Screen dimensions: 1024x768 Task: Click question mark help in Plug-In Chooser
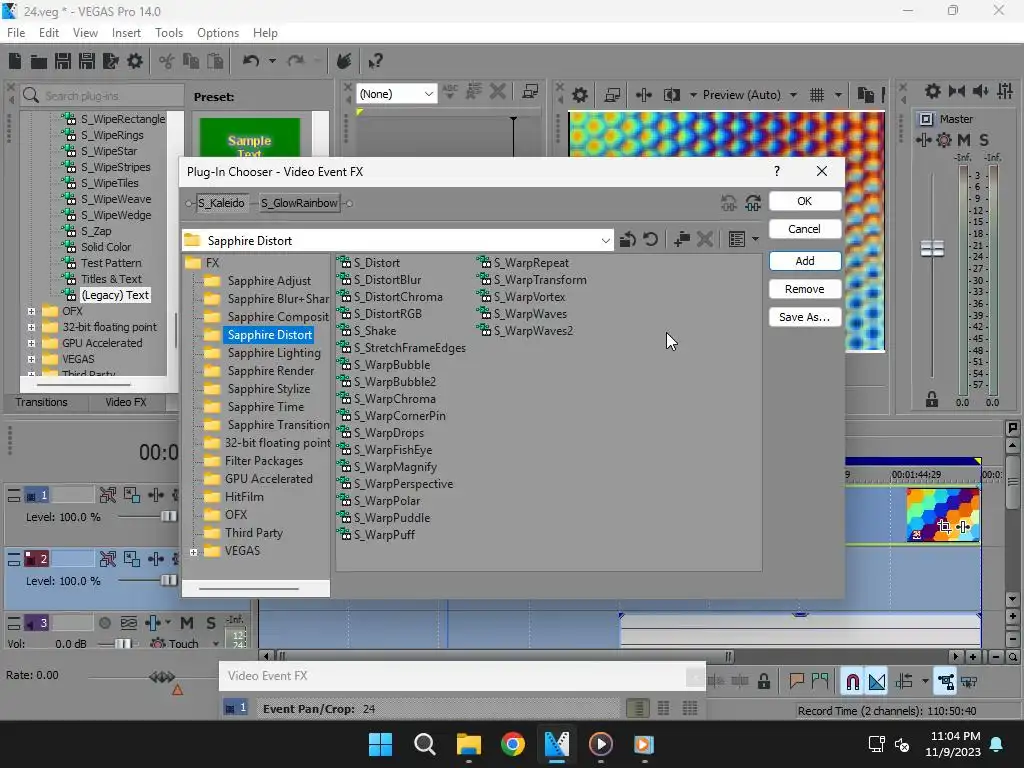coord(776,171)
